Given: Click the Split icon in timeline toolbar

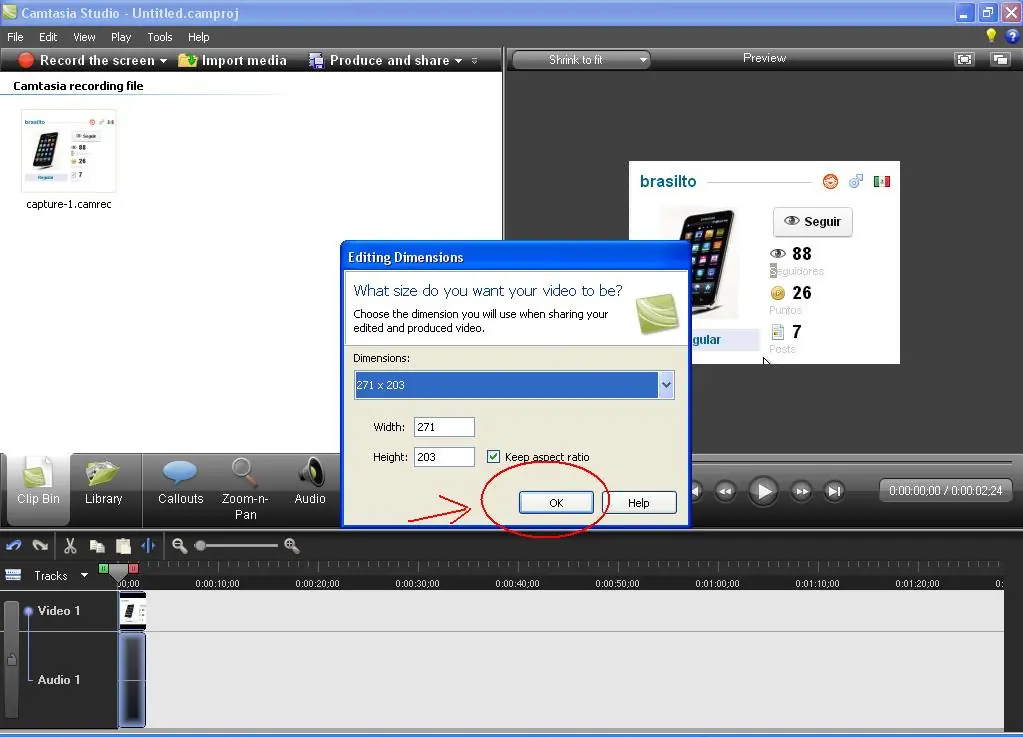Looking at the screenshot, I should 149,545.
